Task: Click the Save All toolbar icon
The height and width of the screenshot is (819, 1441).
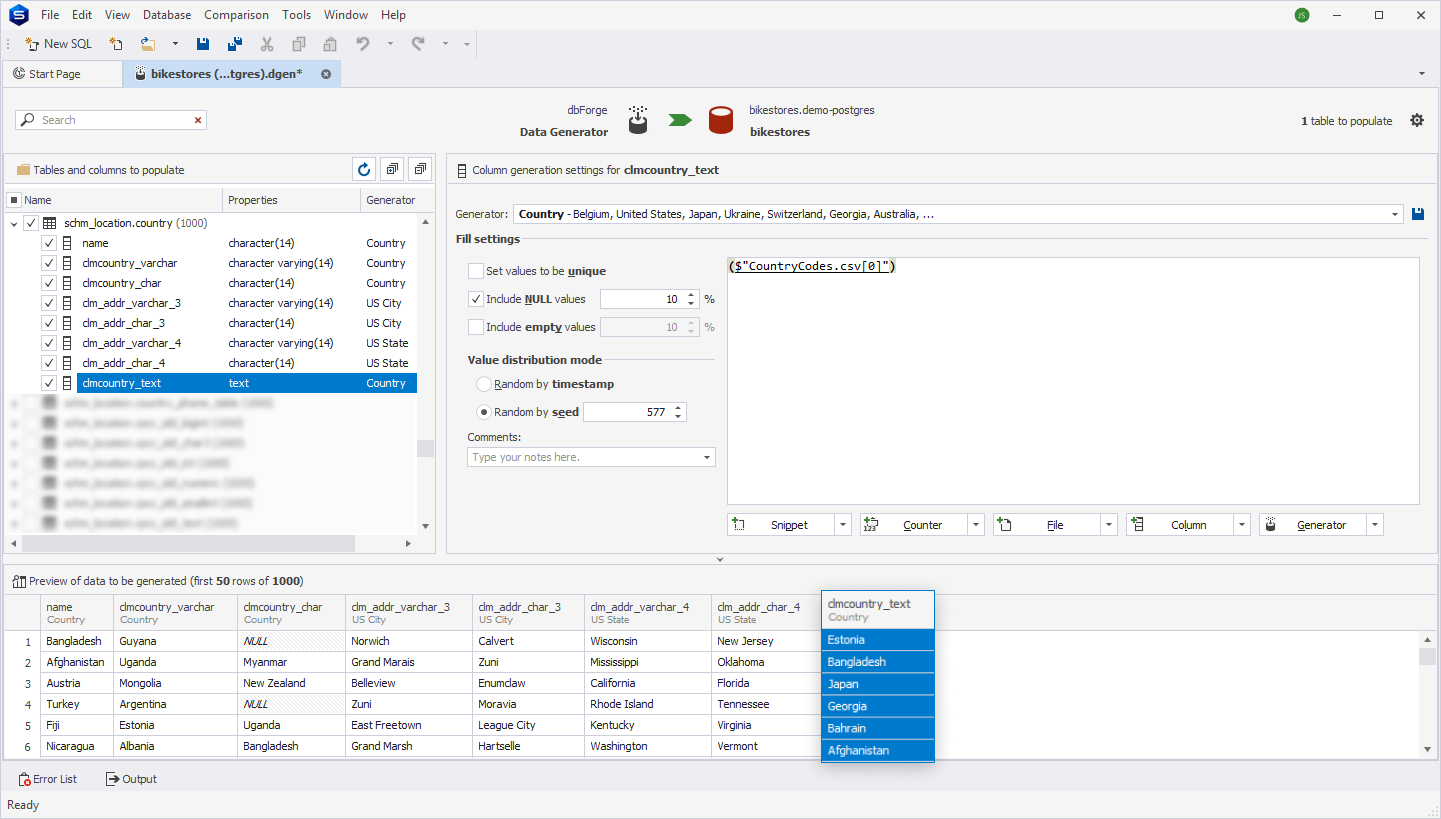Action: 235,44
